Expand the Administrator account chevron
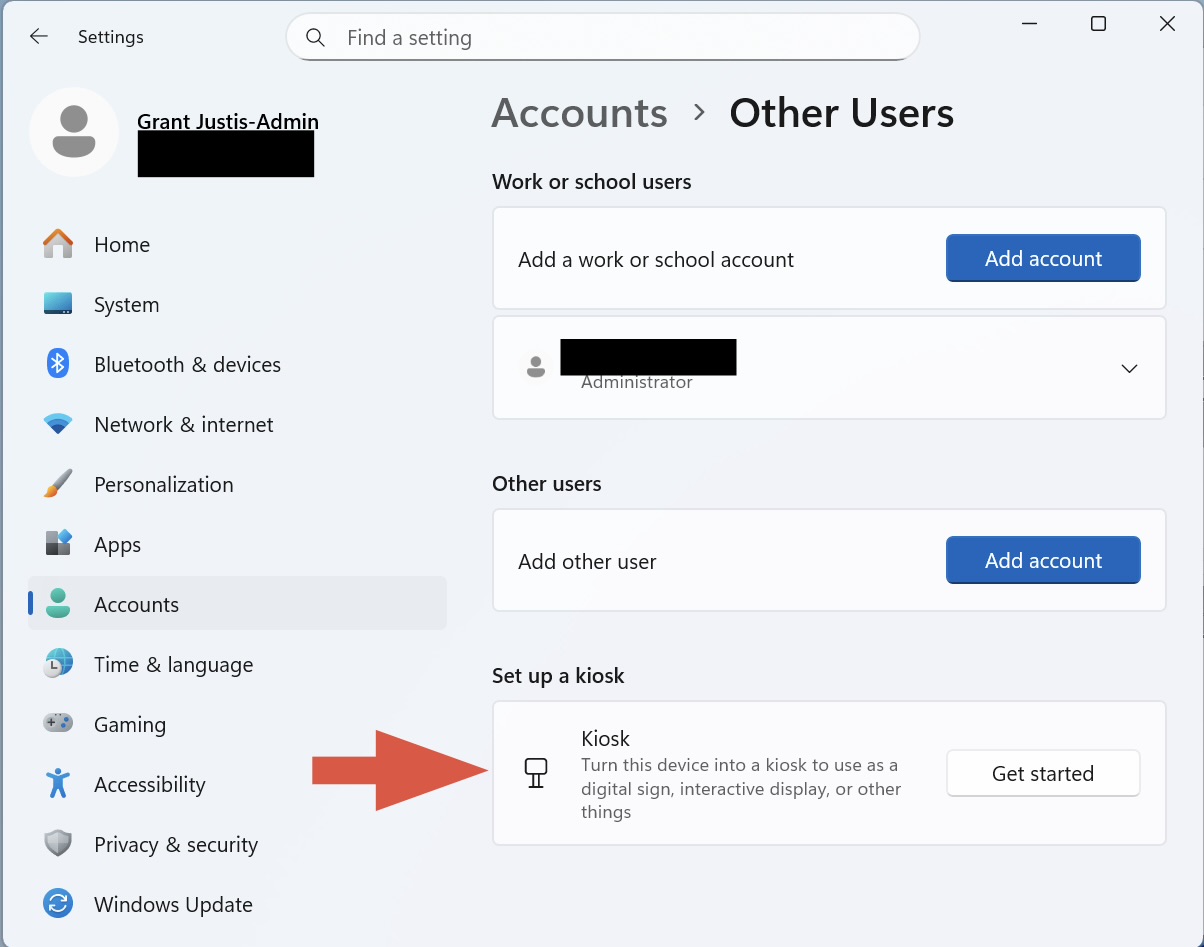 [x=1129, y=368]
